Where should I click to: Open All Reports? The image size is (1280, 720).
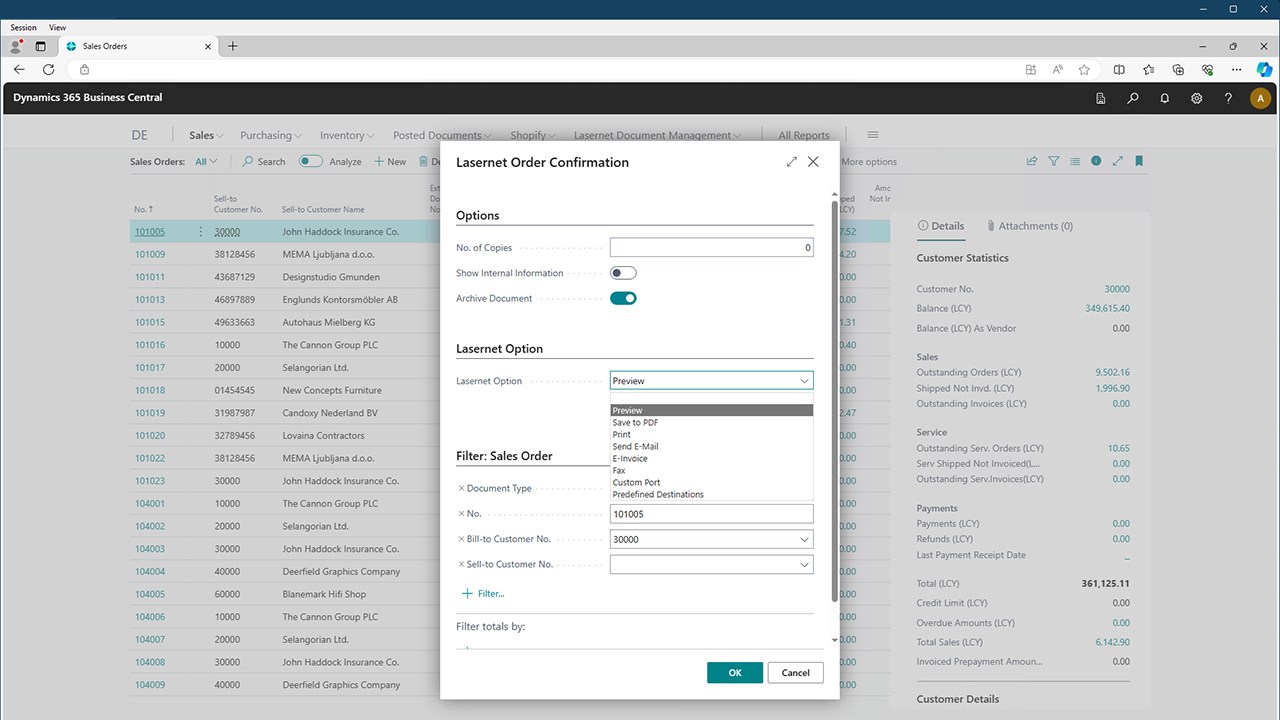coord(804,135)
